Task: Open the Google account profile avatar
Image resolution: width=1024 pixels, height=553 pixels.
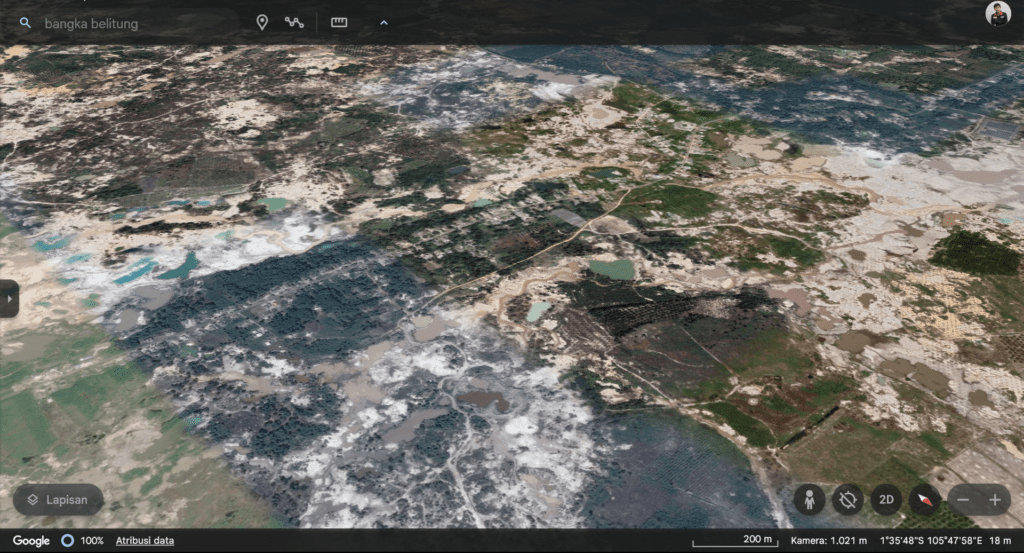Action: coord(997,14)
